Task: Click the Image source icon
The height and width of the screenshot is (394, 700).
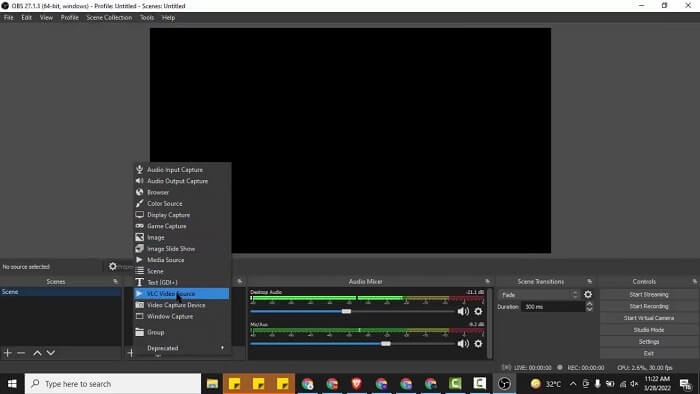Action: [x=140, y=237]
